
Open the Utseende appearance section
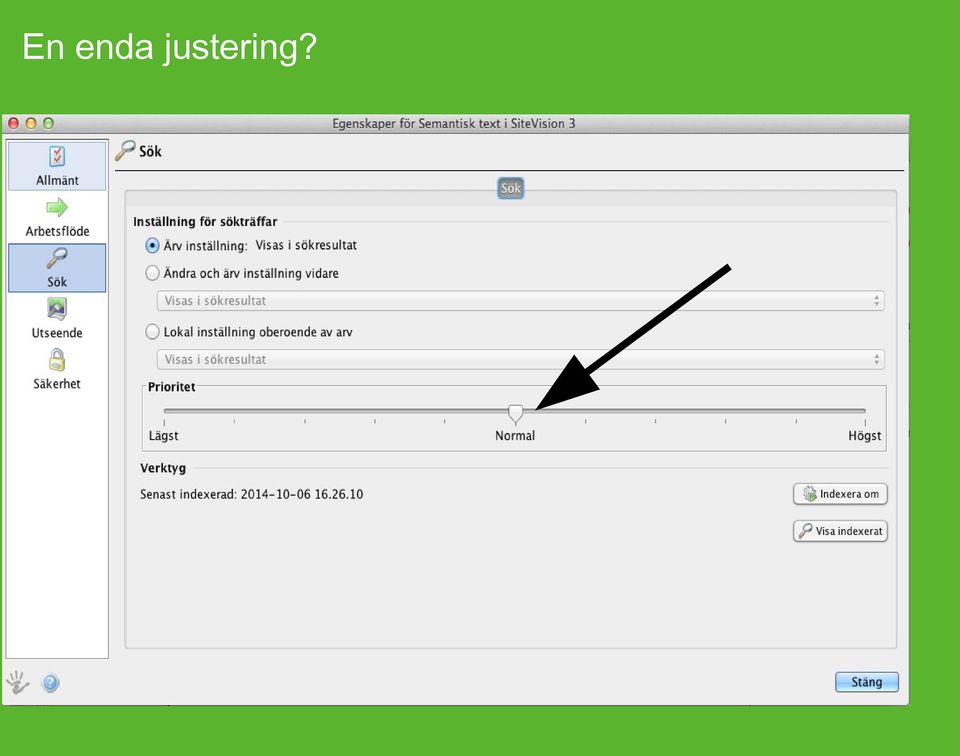(57, 318)
